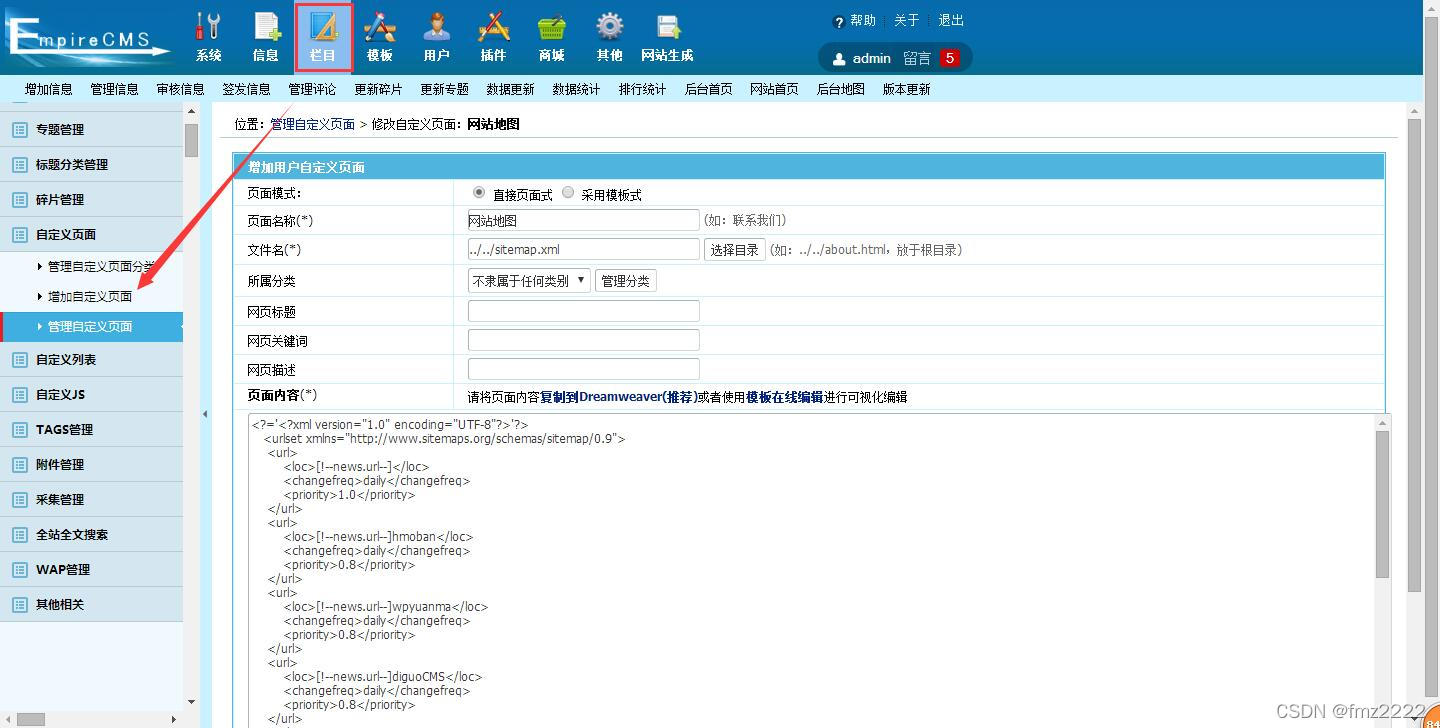The image size is (1440, 728).
Task: Click the 管理分类 button
Action: [626, 281]
